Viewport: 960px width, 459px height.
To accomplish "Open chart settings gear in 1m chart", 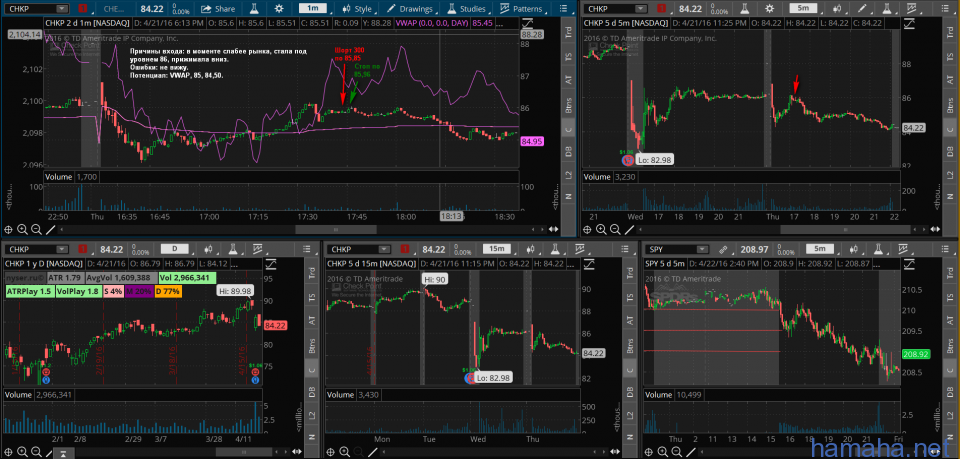I will tap(279, 9).
